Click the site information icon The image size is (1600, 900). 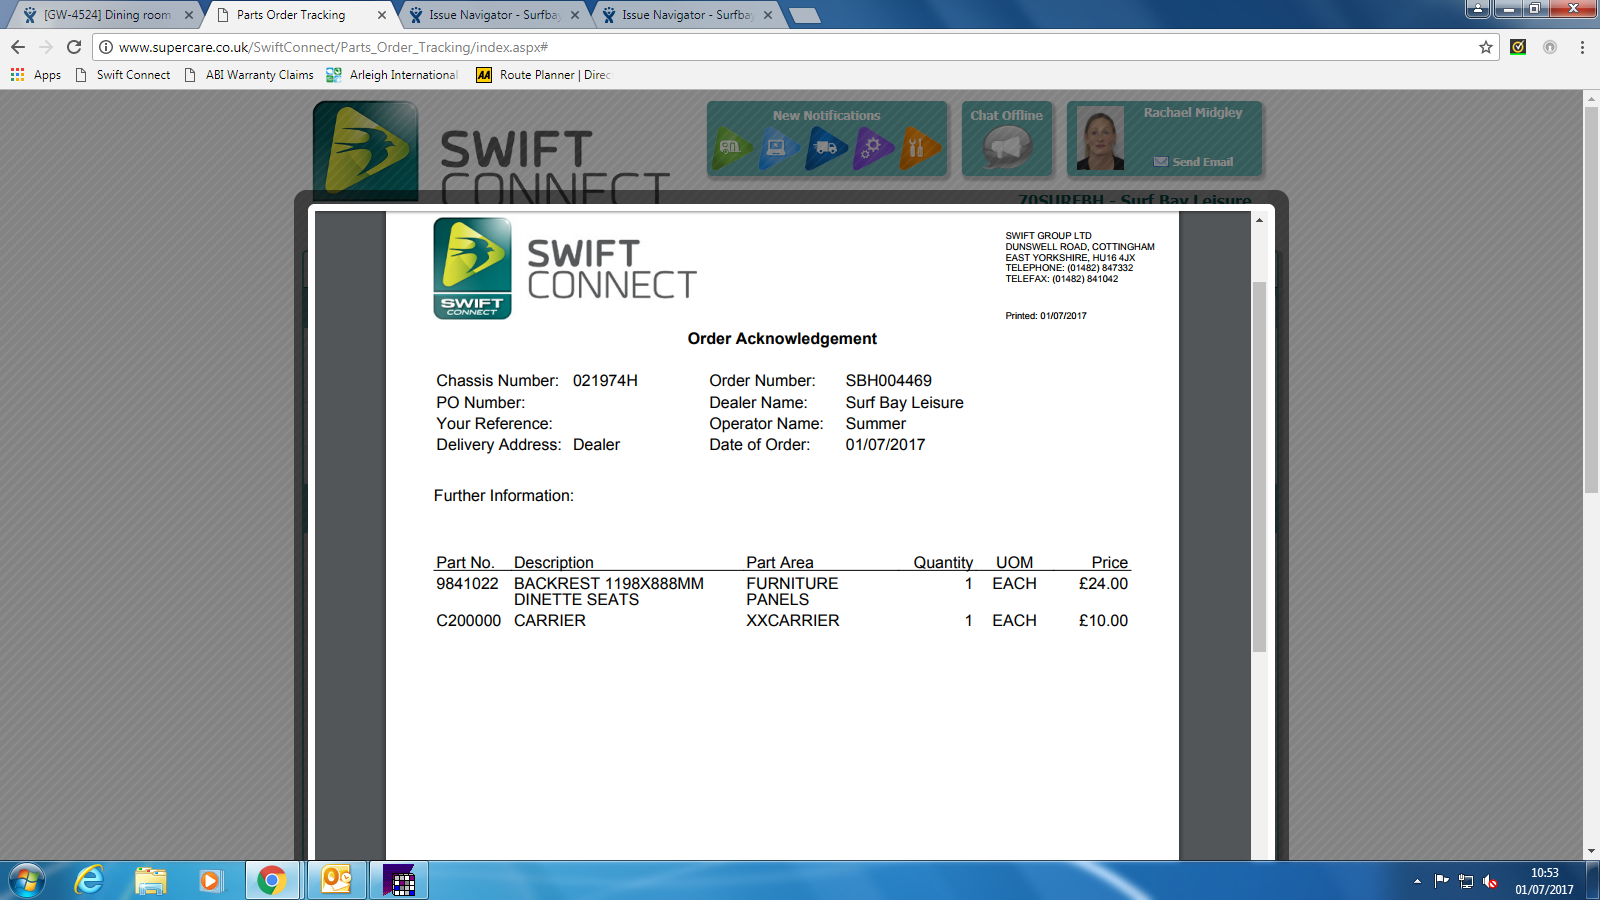pos(106,47)
